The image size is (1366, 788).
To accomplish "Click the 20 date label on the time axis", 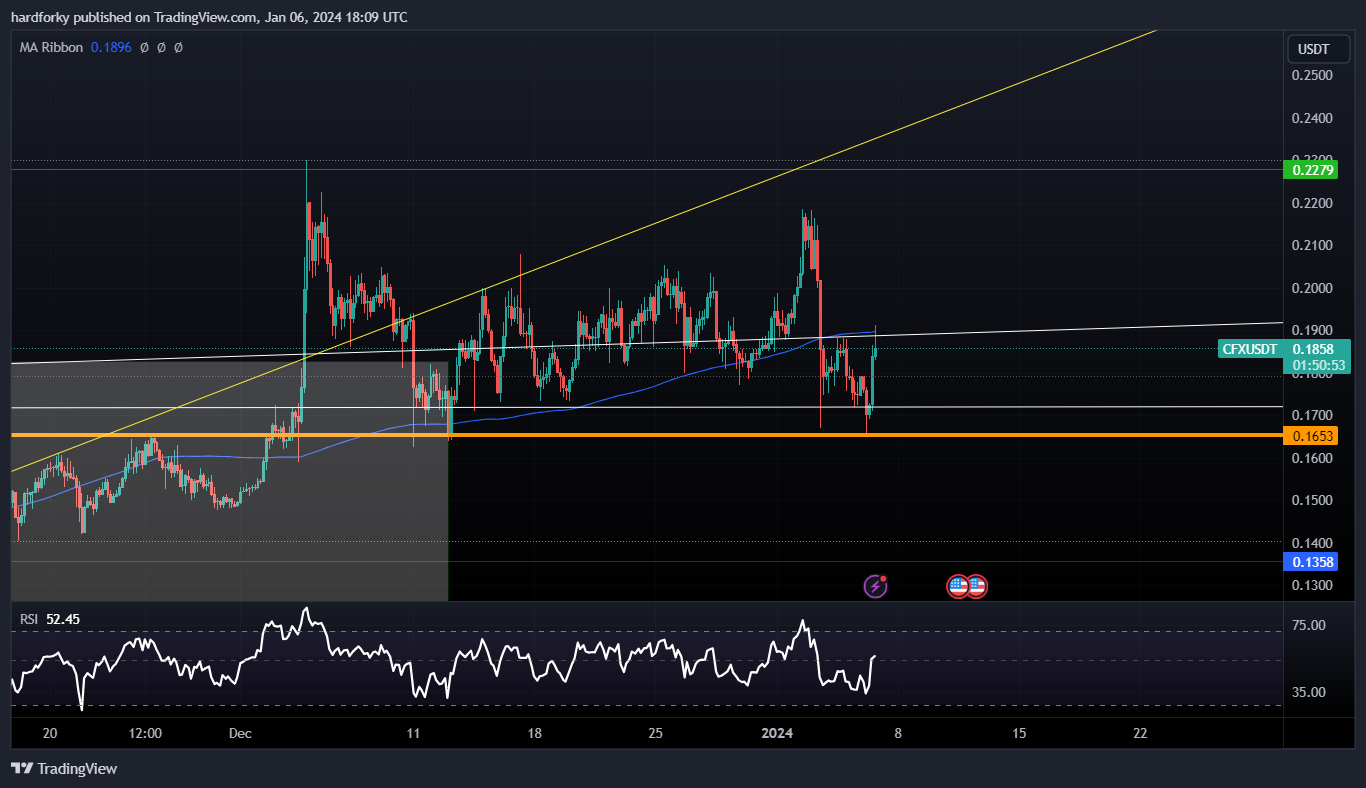I will (x=50, y=733).
